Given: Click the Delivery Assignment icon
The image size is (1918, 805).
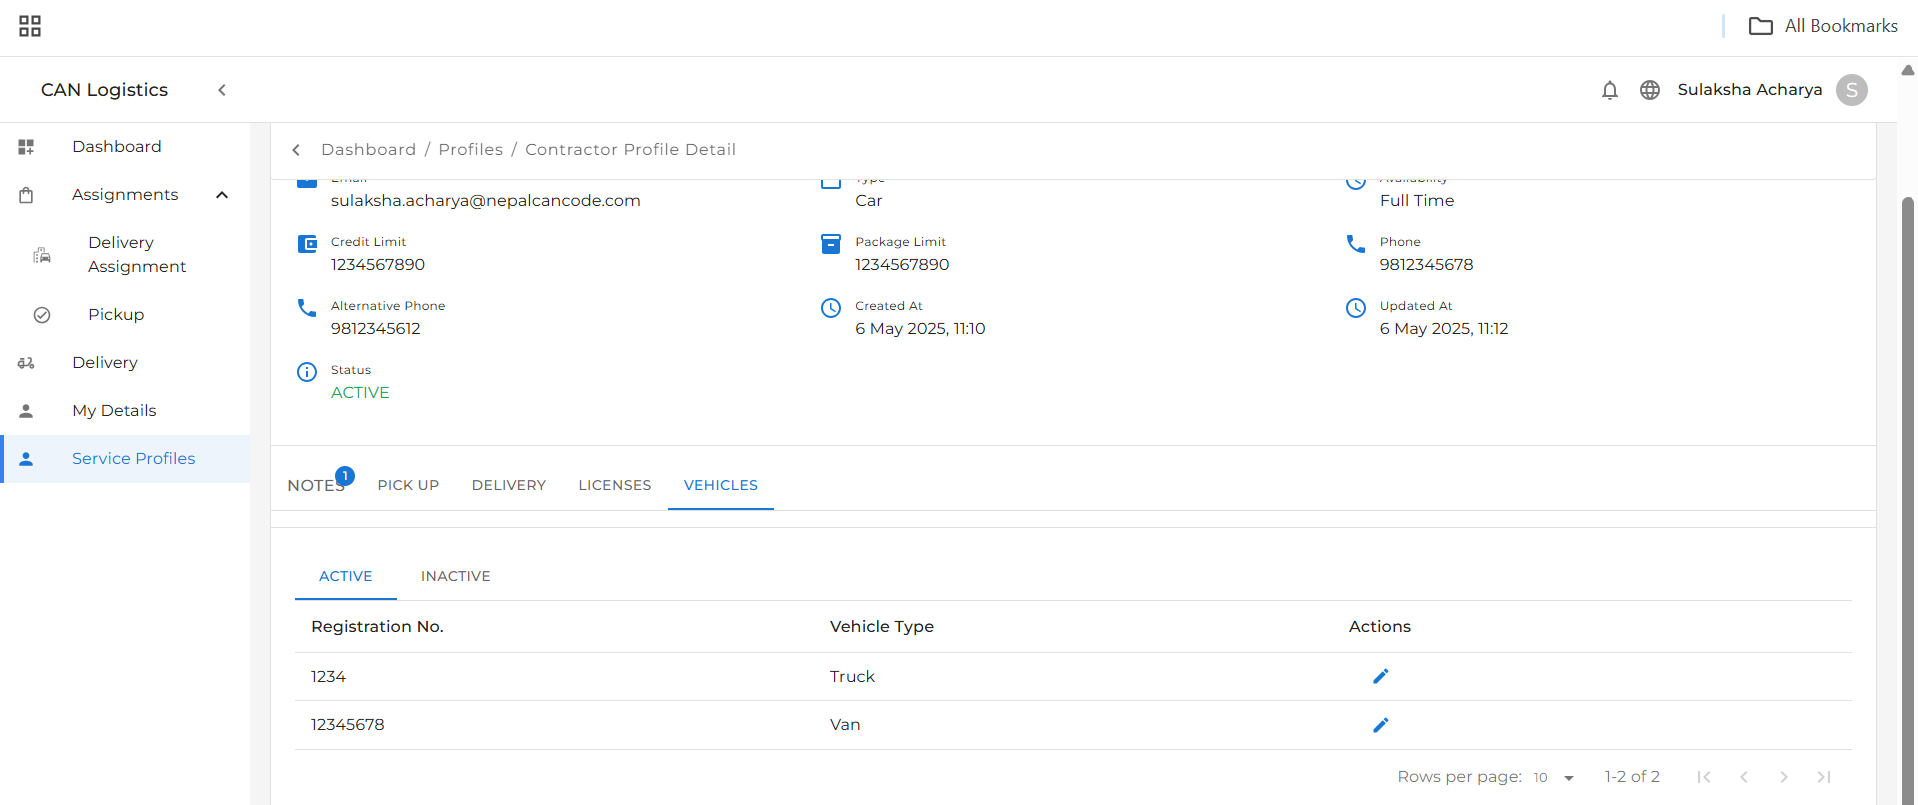Looking at the screenshot, I should (x=42, y=255).
